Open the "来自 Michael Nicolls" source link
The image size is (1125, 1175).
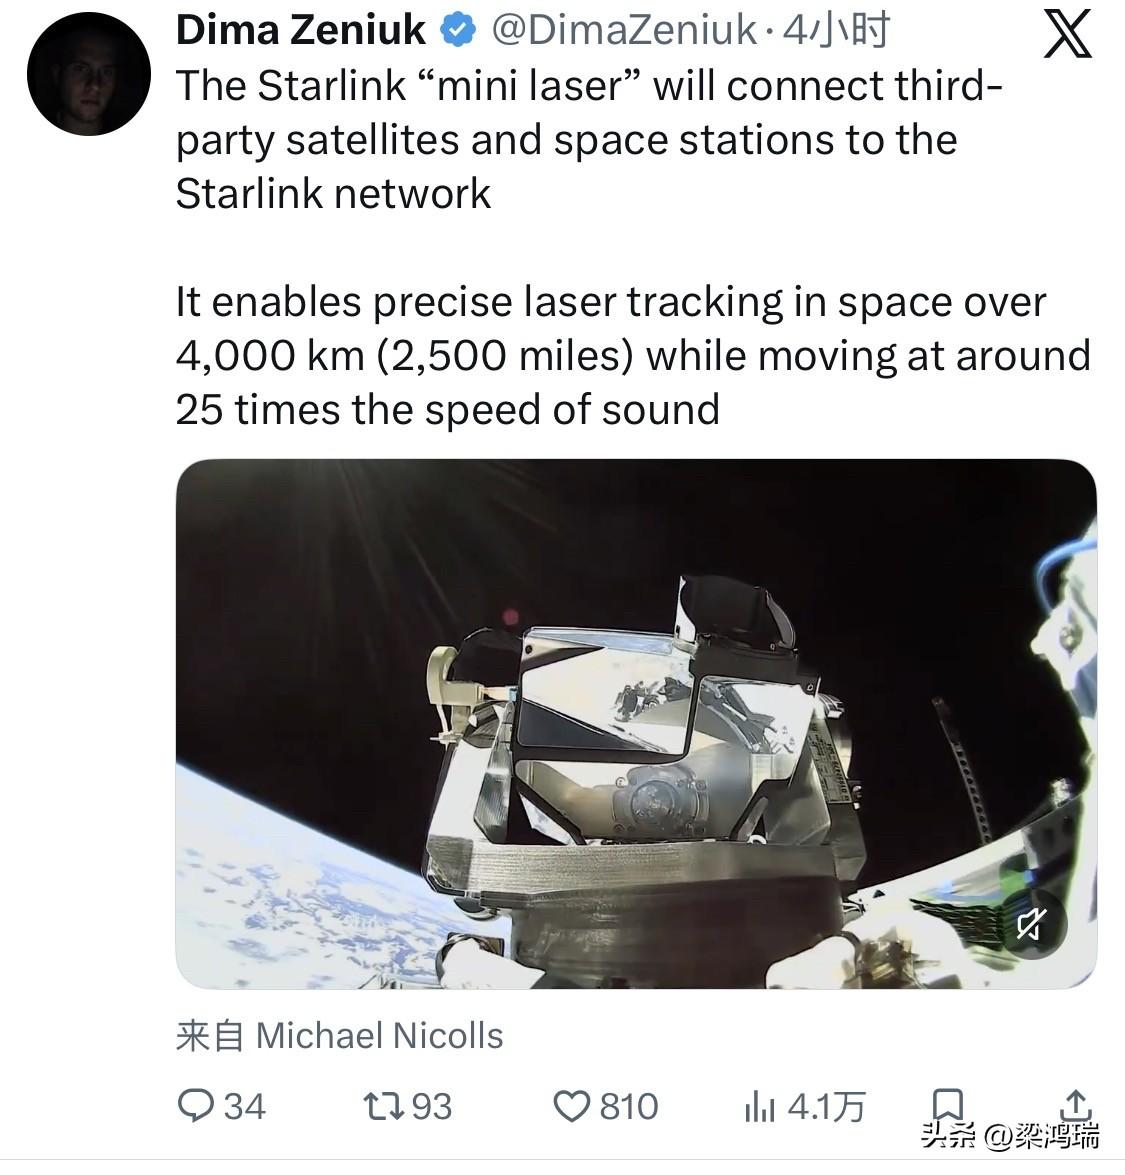click(340, 1036)
